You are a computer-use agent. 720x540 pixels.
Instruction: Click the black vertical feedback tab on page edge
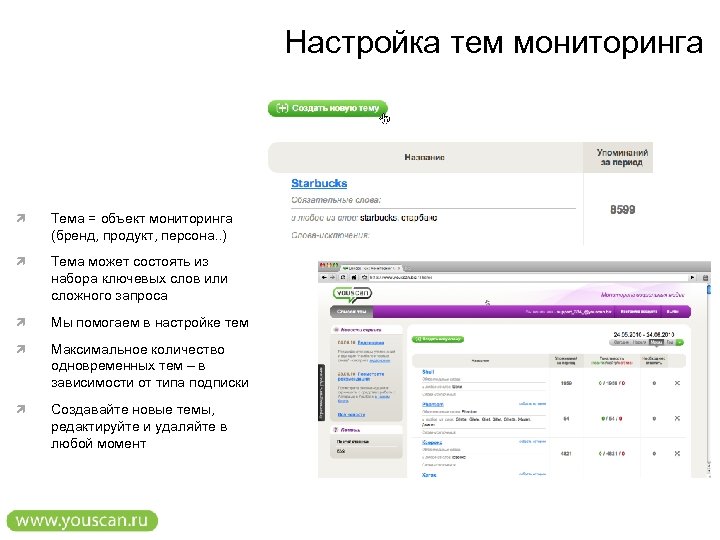coord(321,392)
